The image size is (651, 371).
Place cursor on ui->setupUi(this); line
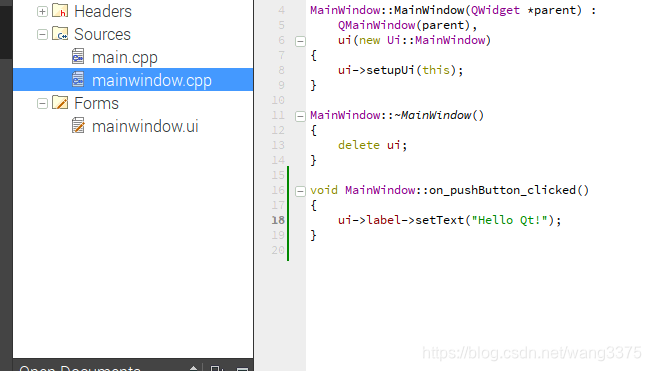(x=400, y=70)
